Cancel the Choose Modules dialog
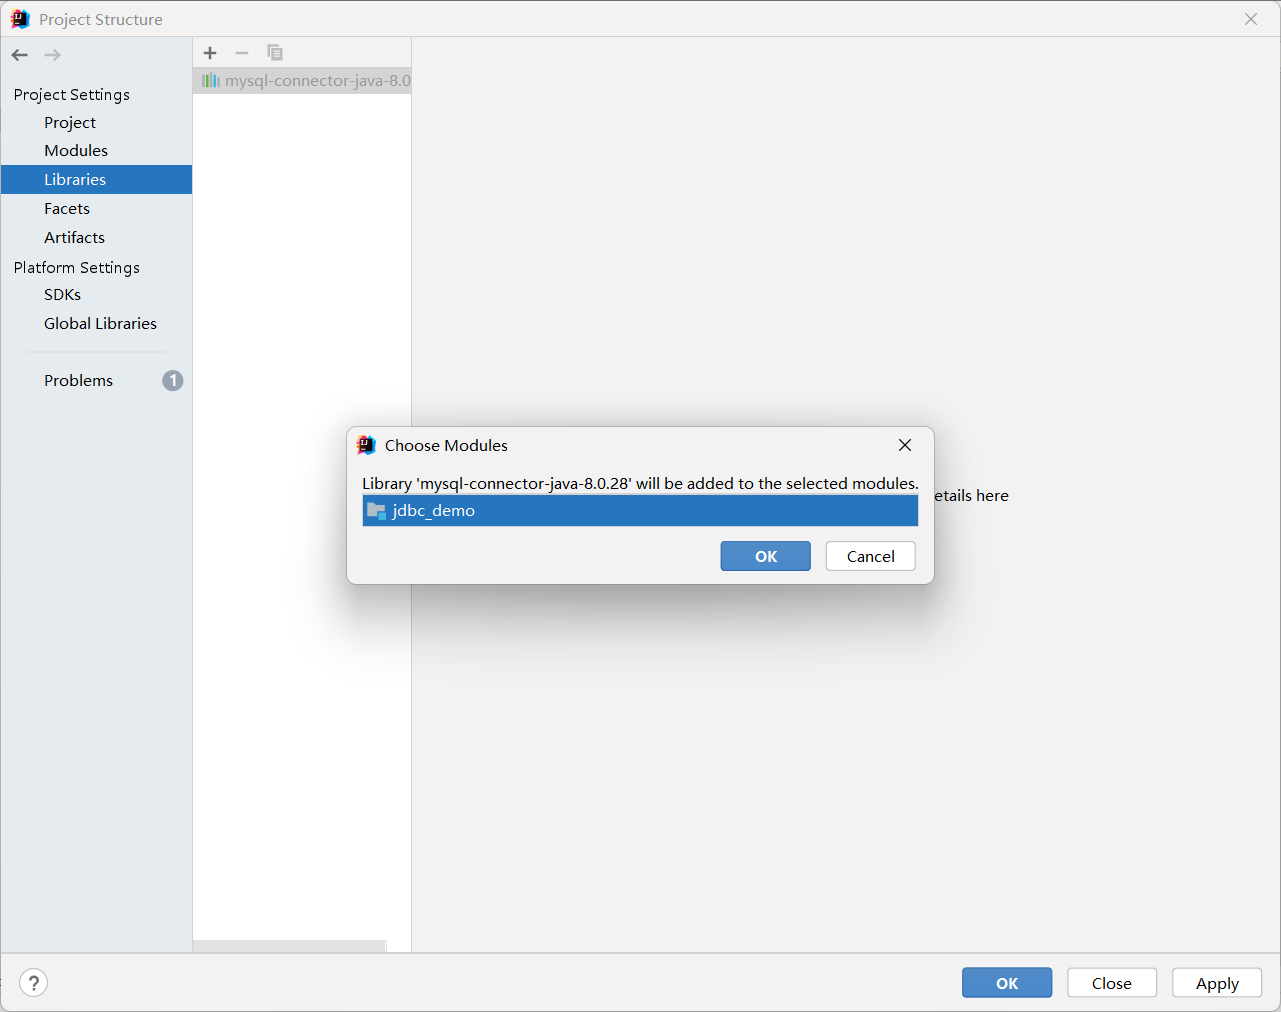This screenshot has width=1281, height=1012. click(871, 557)
